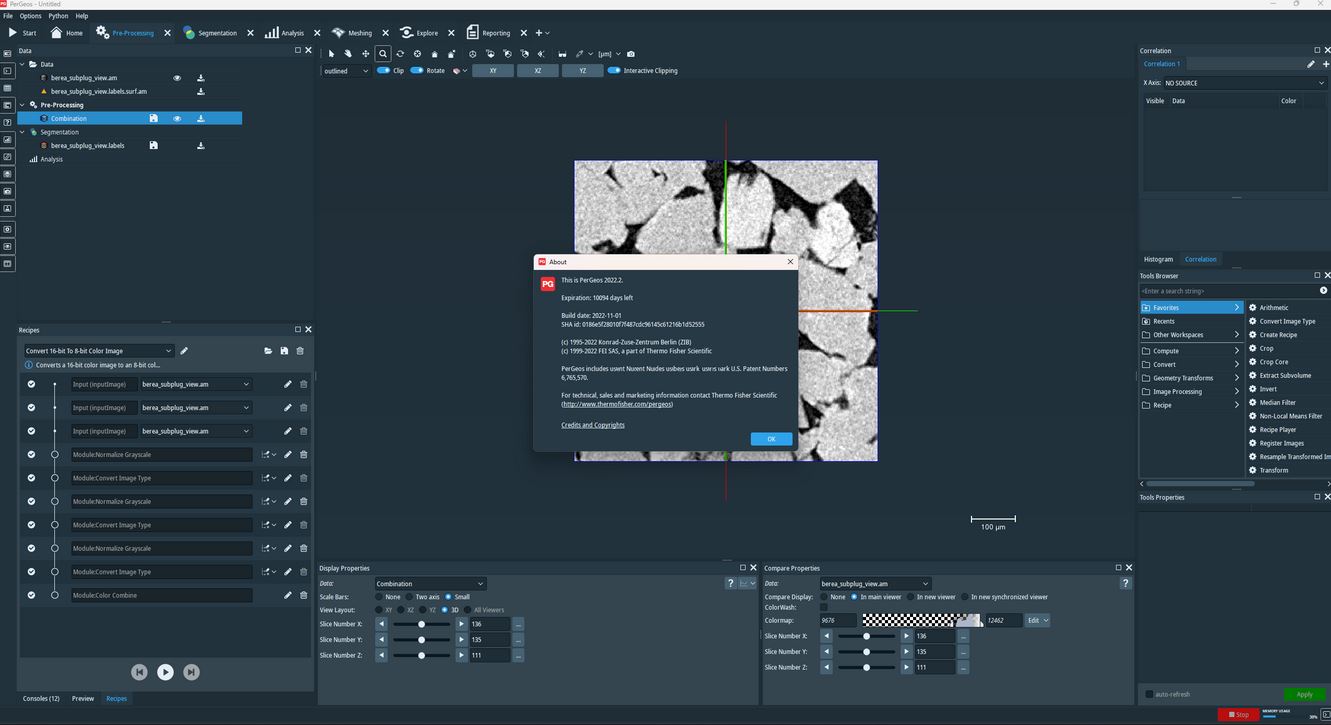Screen dimensions: 1331x725
Task: Export berea_subplug_view.am with its download icon
Action: click(201, 78)
